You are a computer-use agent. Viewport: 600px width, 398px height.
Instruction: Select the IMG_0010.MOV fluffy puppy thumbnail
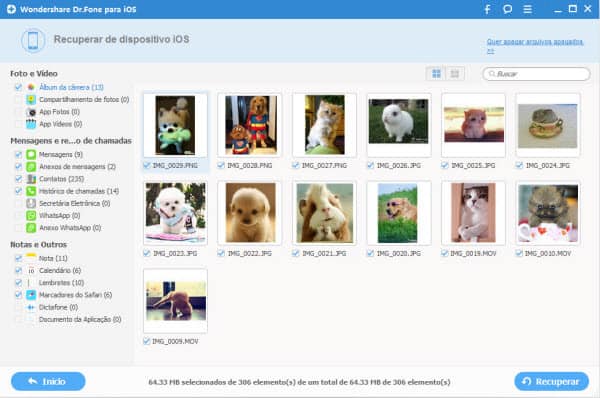[x=548, y=213]
